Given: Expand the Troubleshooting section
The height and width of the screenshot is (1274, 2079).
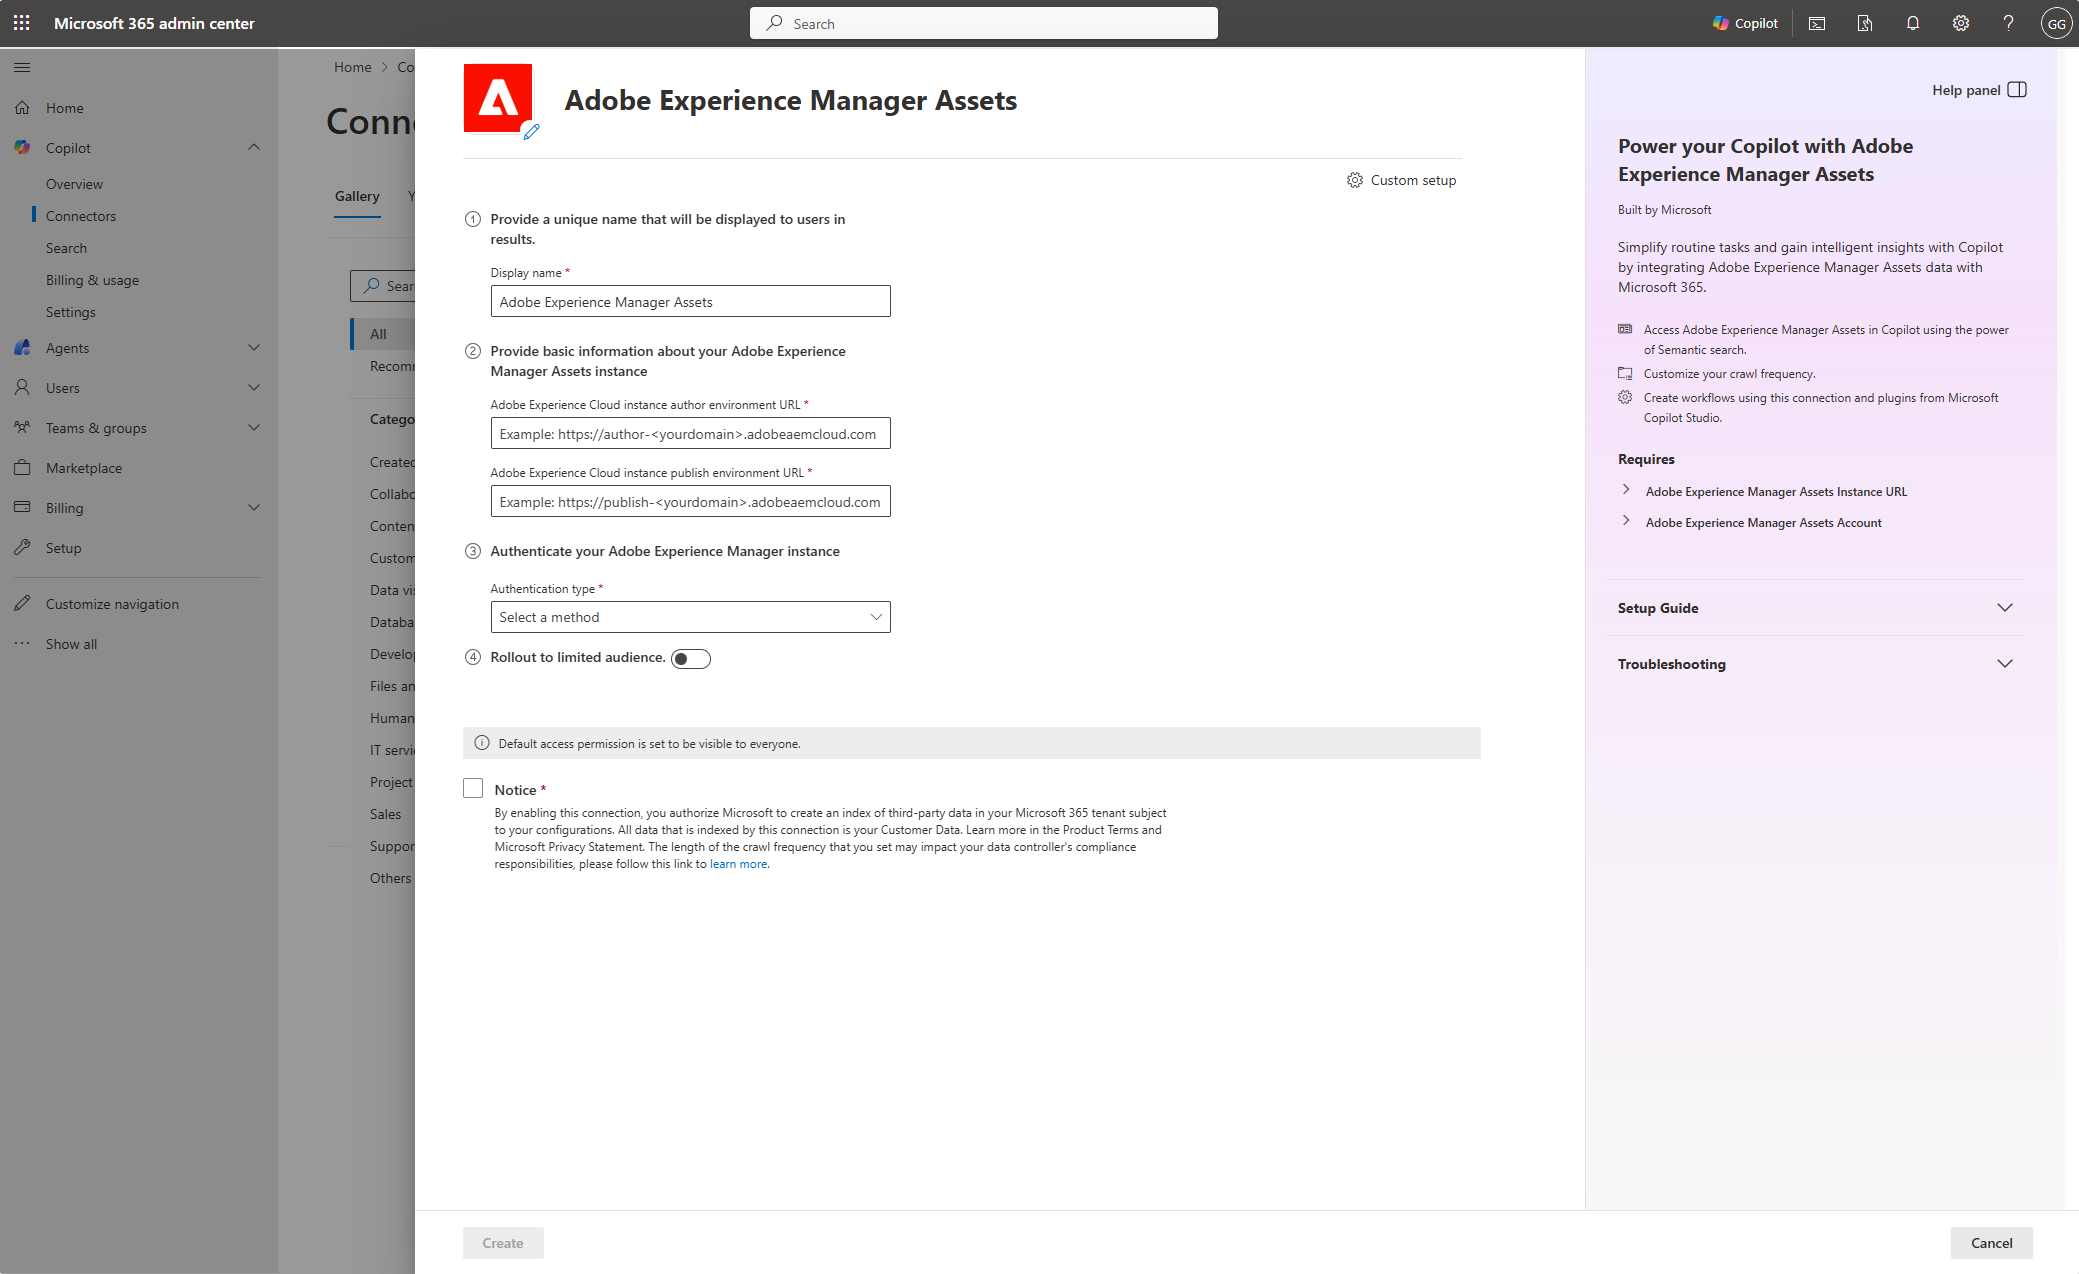Looking at the screenshot, I should pos(1814,664).
